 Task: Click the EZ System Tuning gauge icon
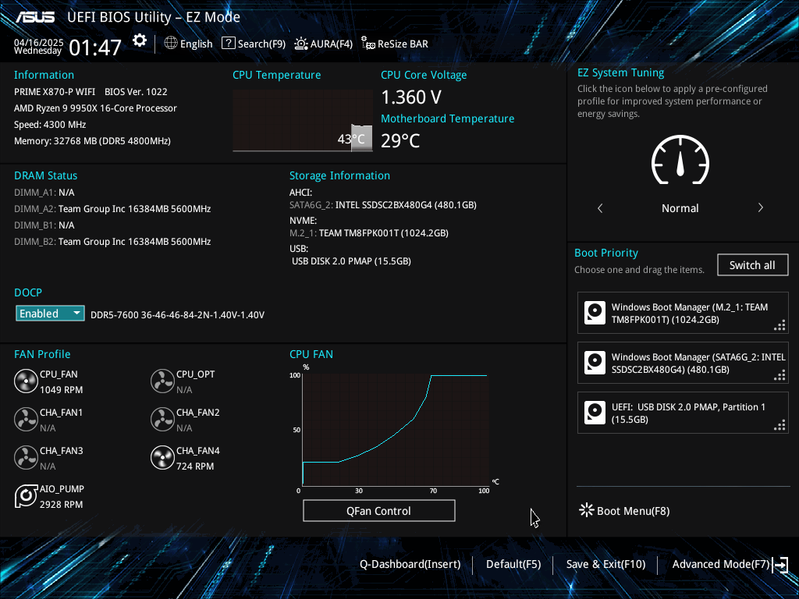[x=680, y=160]
